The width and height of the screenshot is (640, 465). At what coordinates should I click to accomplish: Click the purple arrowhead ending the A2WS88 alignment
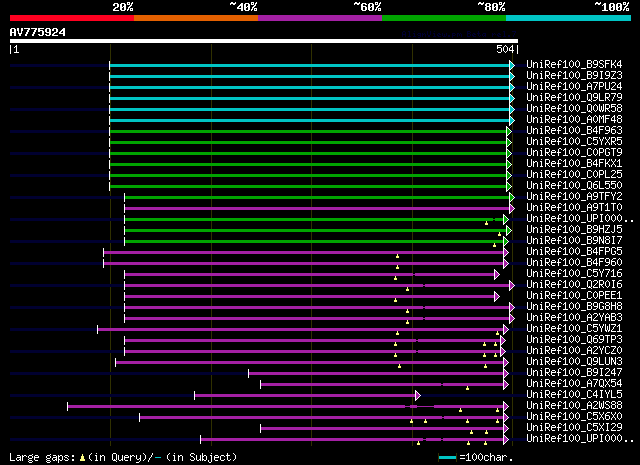pos(506,406)
